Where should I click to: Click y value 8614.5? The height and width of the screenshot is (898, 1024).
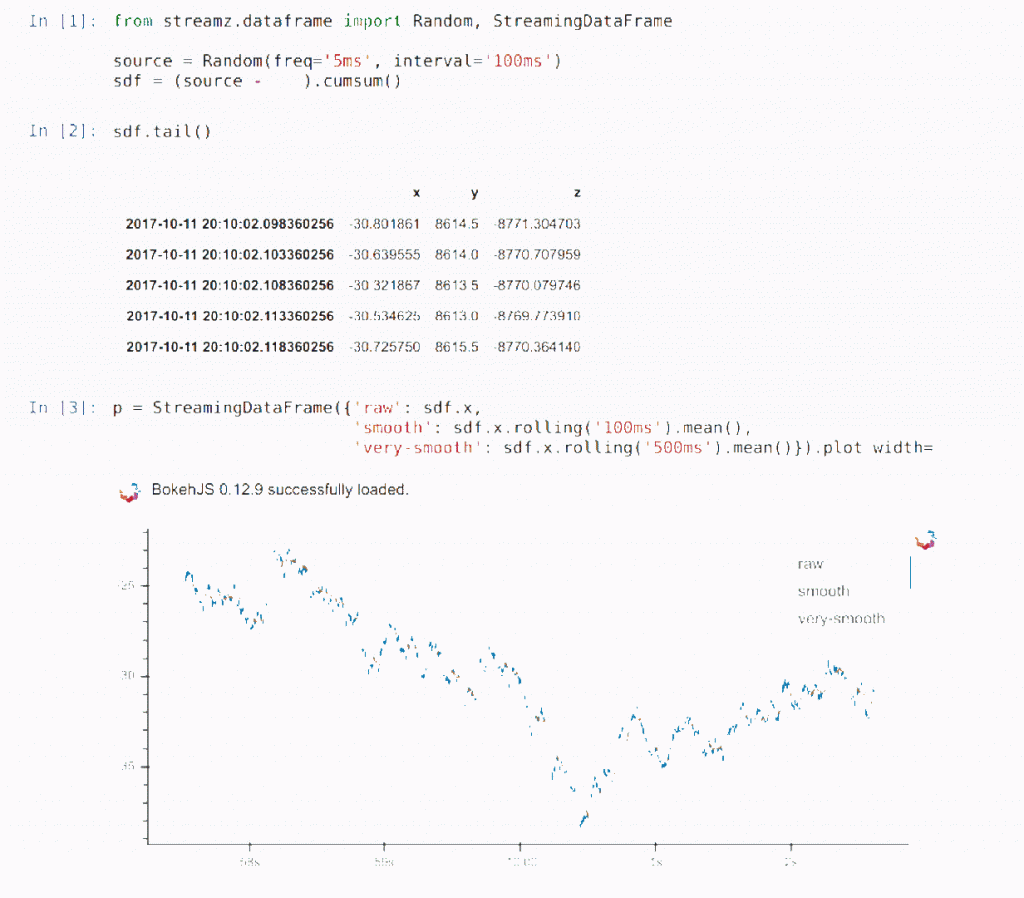click(x=456, y=224)
